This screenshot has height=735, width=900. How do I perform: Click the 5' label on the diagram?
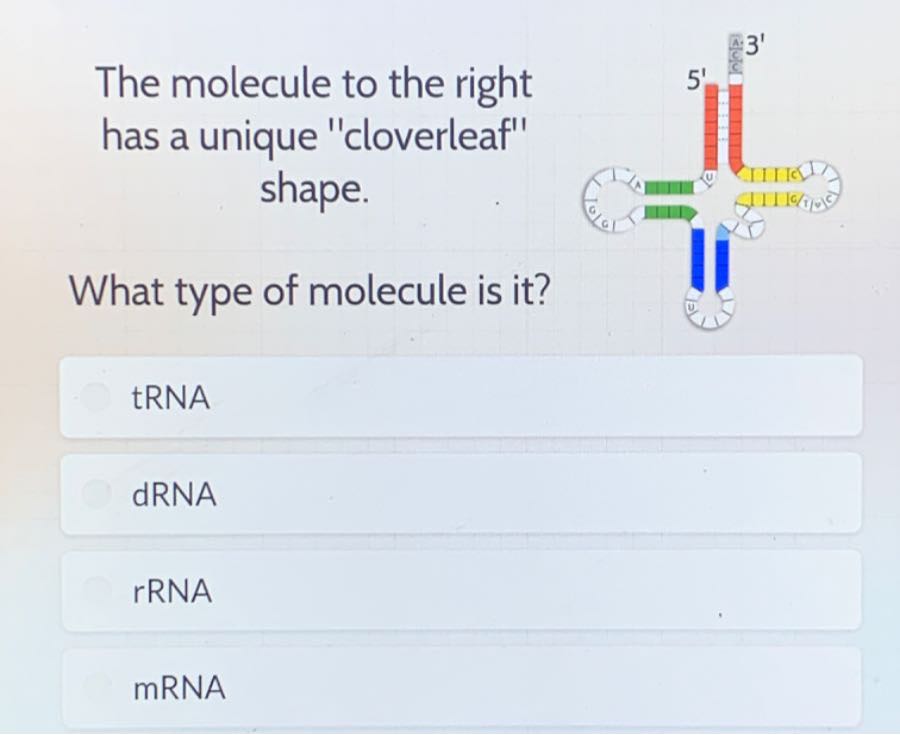click(695, 78)
